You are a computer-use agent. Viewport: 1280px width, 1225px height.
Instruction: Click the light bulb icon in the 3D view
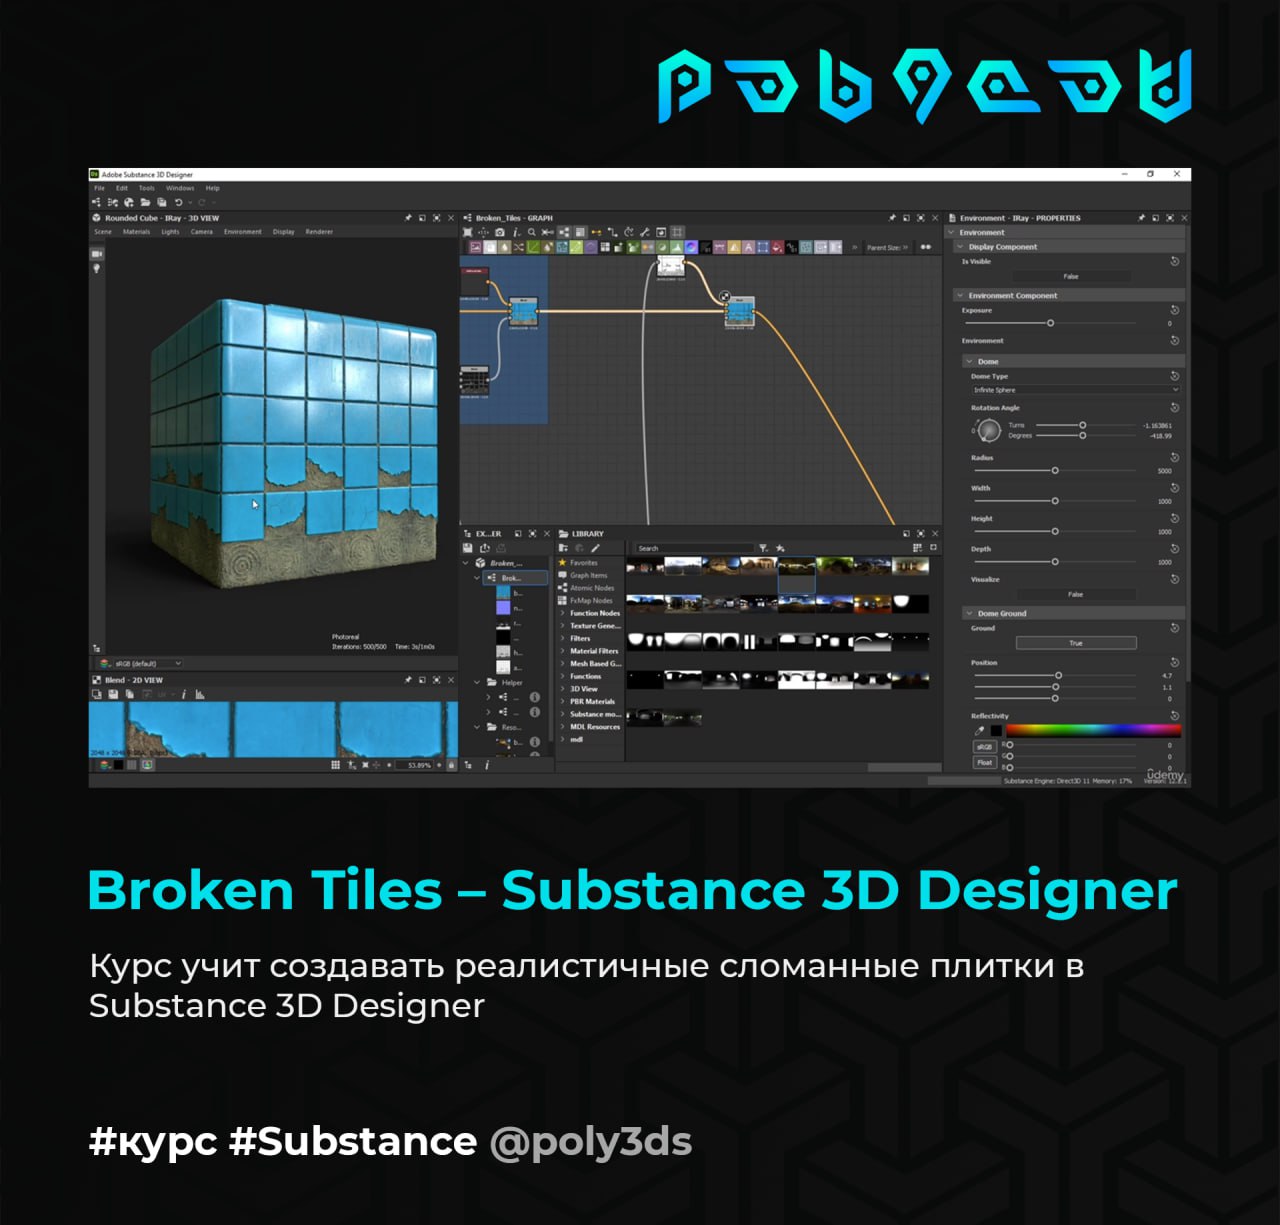[x=97, y=269]
